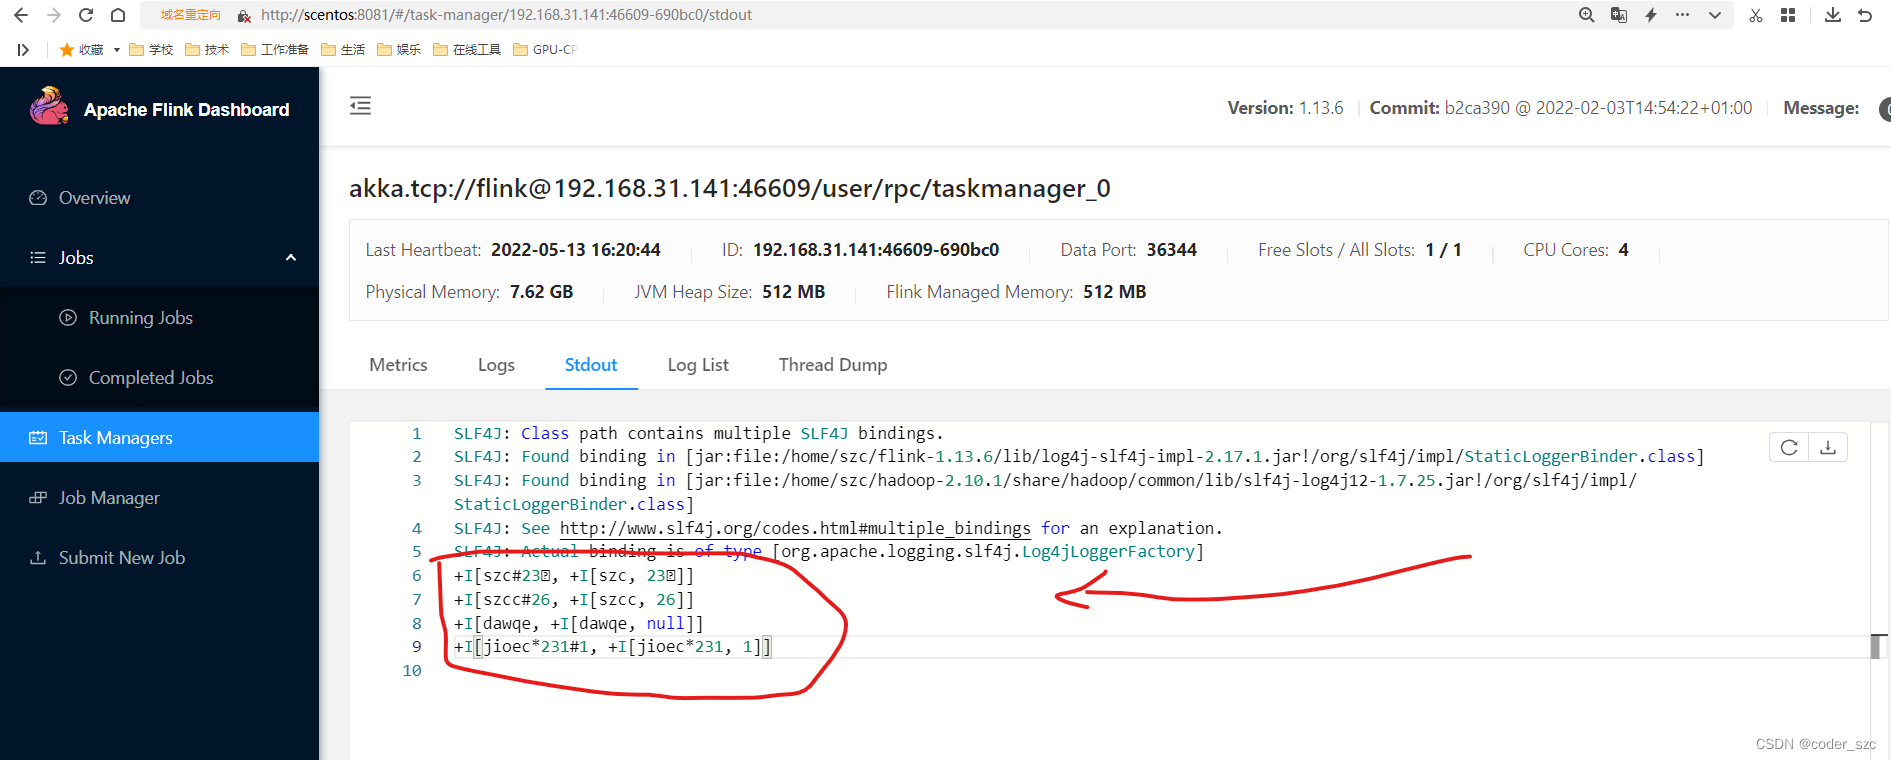
Task: Click the insecure site lock icon
Action: tap(244, 16)
